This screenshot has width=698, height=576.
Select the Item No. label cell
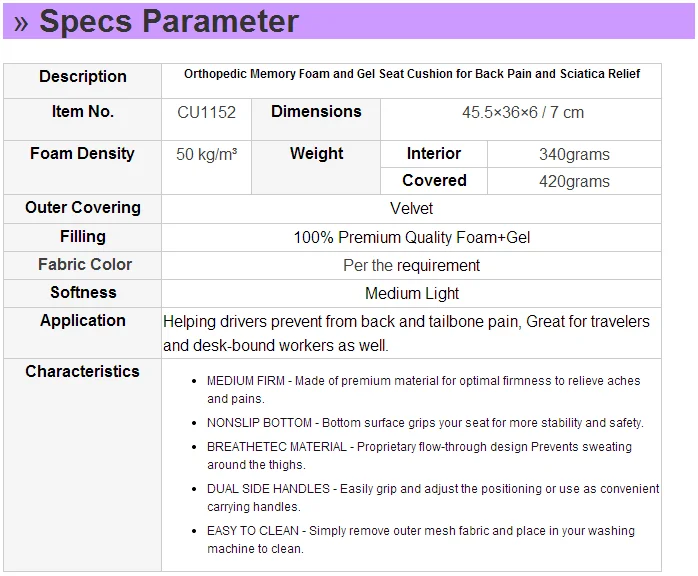pos(83,112)
